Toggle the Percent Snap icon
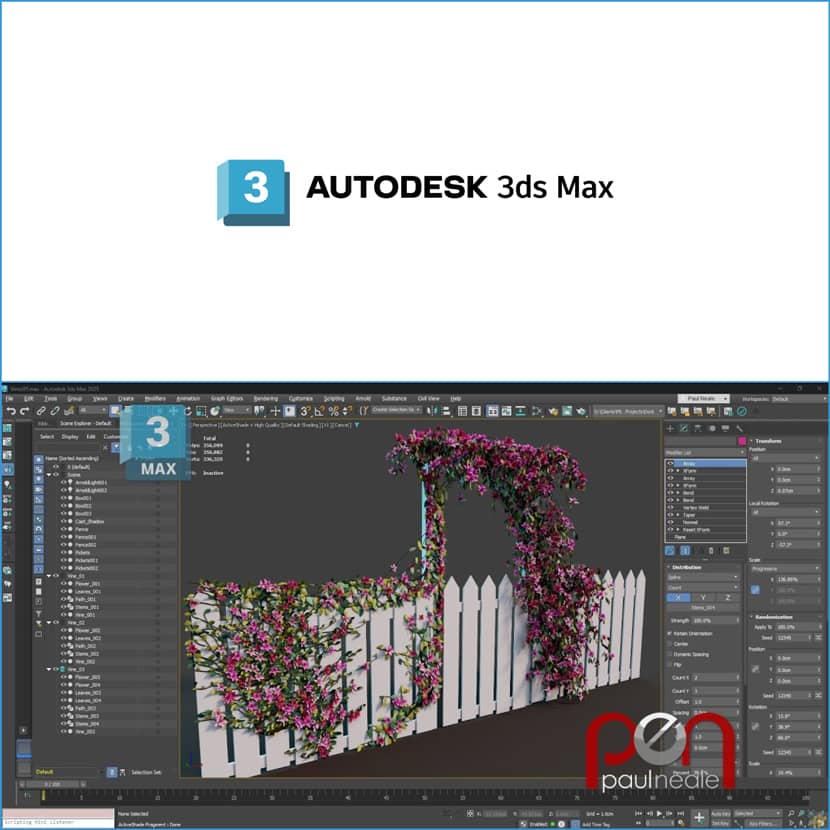Viewport: 830px width, 830px height. click(333, 411)
